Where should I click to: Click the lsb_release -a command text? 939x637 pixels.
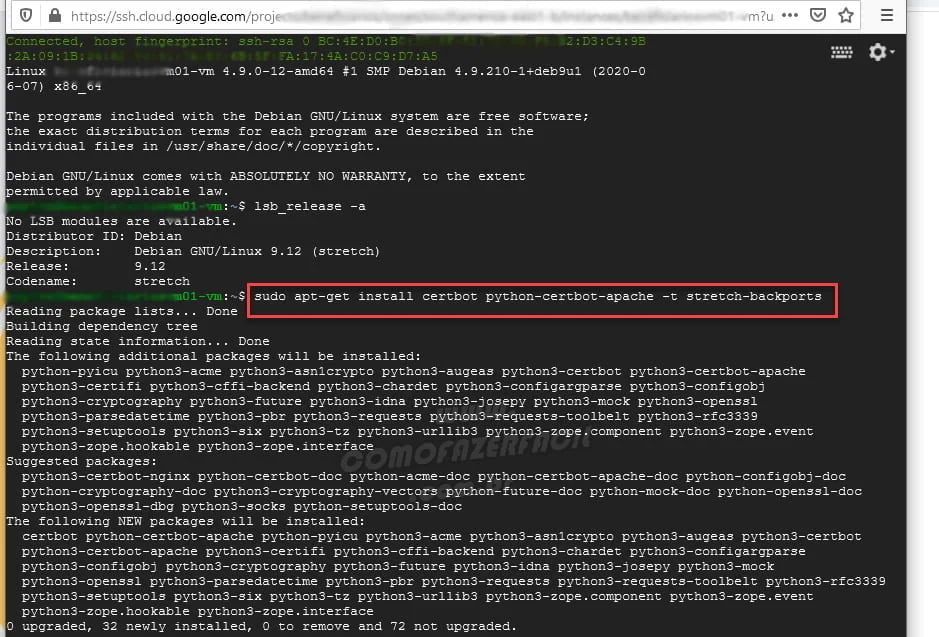click(x=311, y=206)
